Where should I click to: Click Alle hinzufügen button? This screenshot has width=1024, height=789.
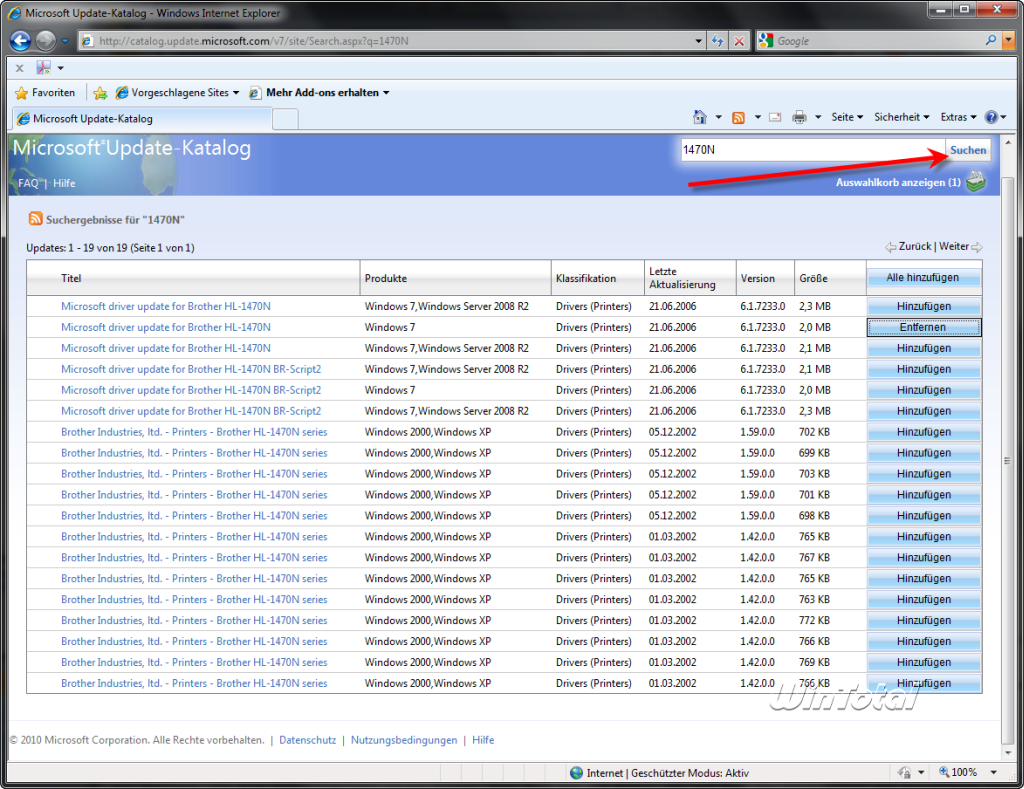tap(923, 278)
